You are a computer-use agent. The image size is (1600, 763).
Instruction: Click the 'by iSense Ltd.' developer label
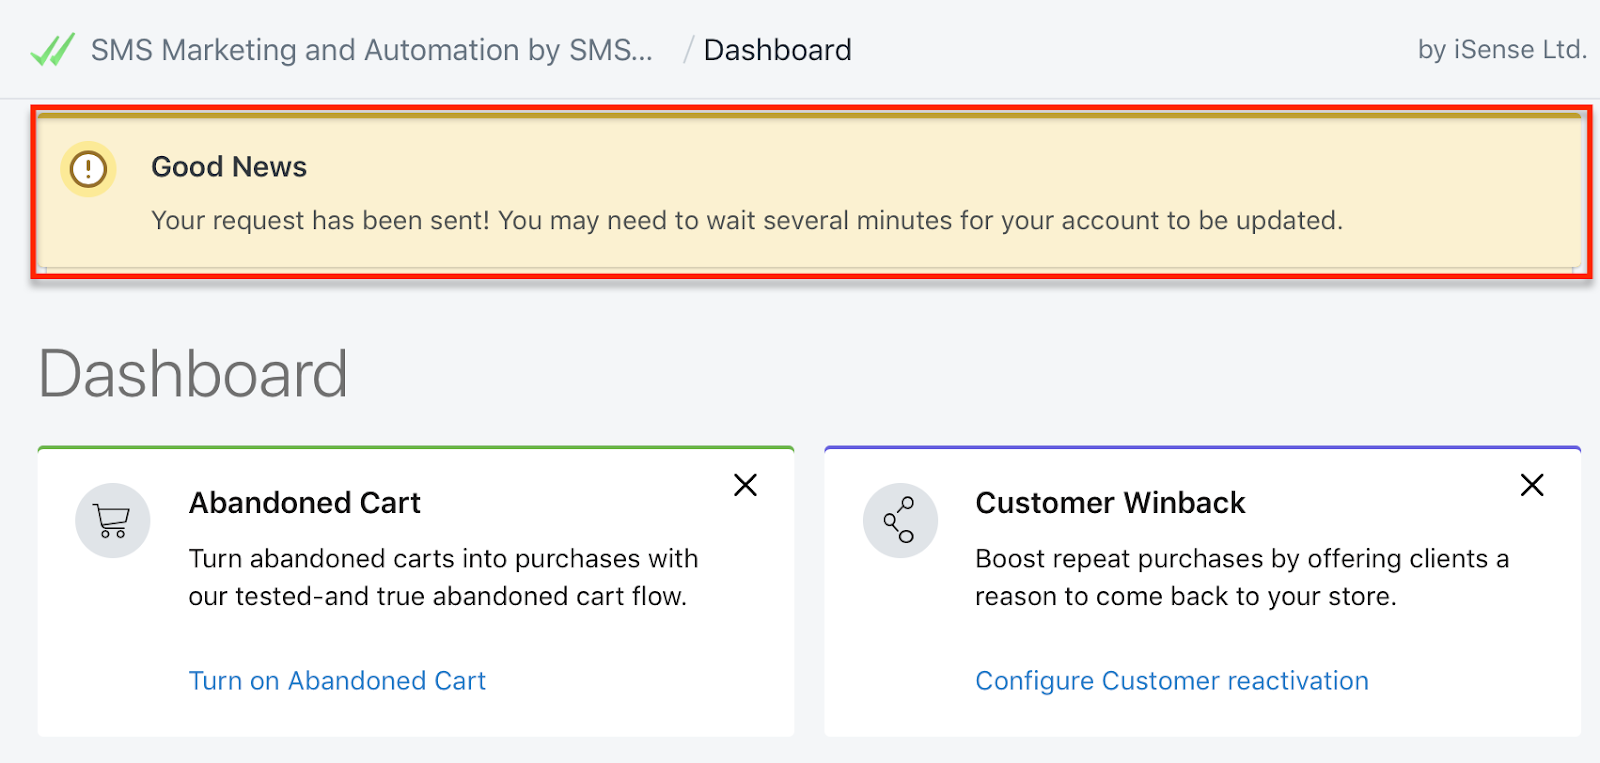[x=1501, y=49]
